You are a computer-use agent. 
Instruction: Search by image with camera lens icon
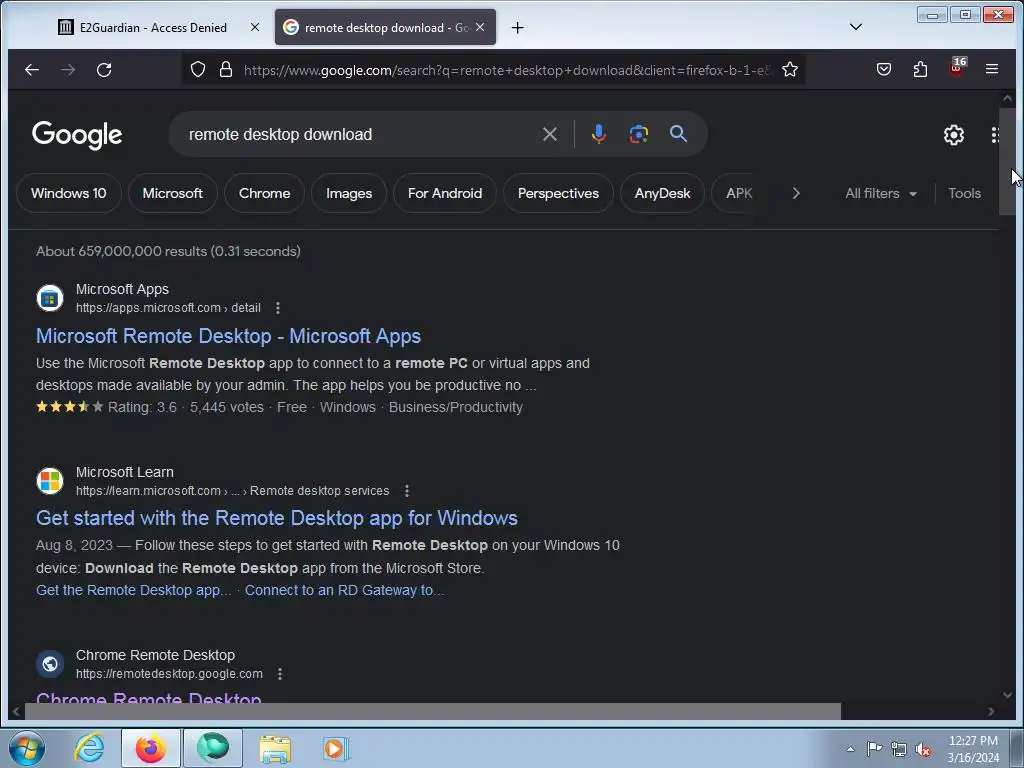click(638, 135)
